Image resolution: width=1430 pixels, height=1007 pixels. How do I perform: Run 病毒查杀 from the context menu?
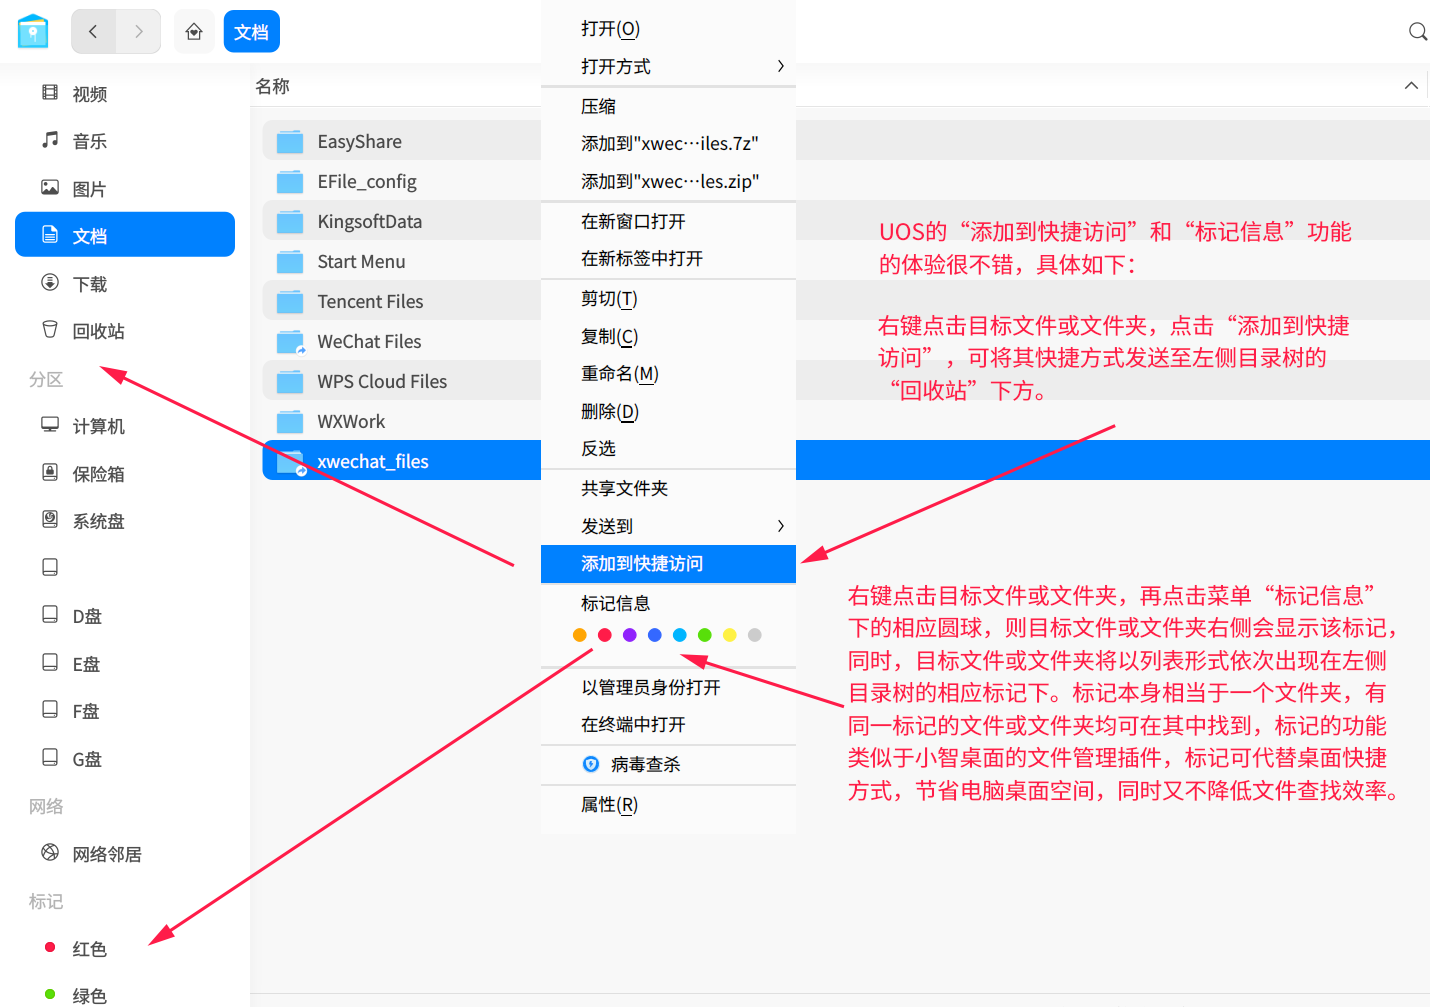pyautogui.click(x=668, y=765)
